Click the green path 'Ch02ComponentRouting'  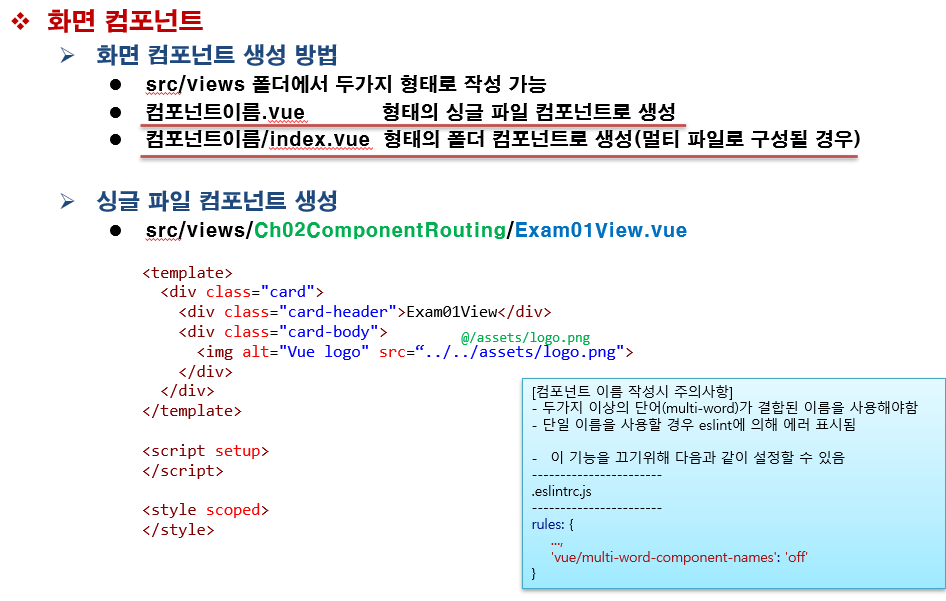380,230
